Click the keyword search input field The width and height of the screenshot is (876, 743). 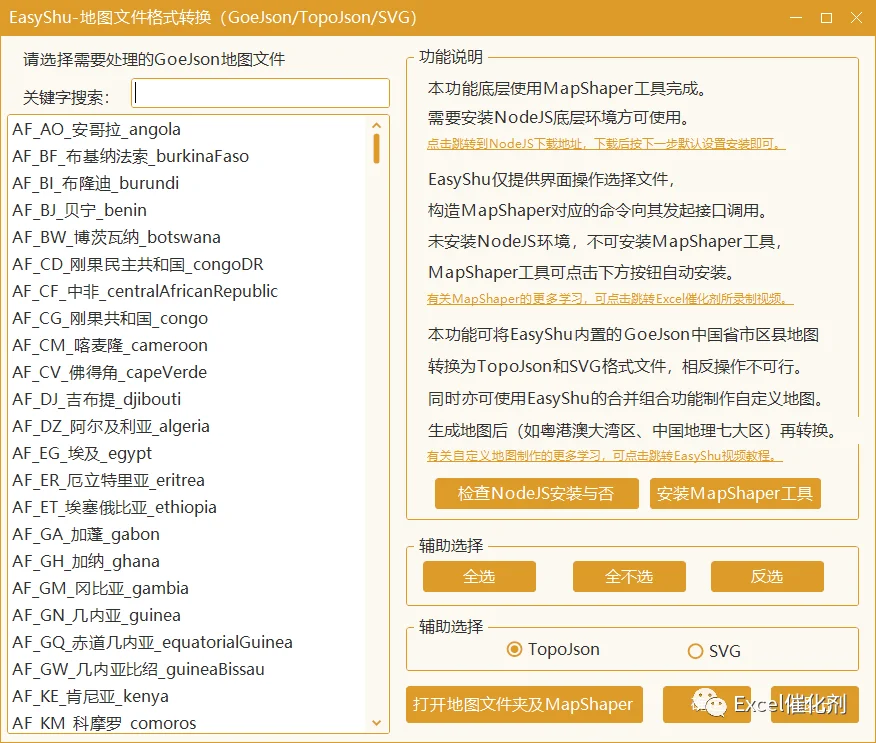click(260, 93)
